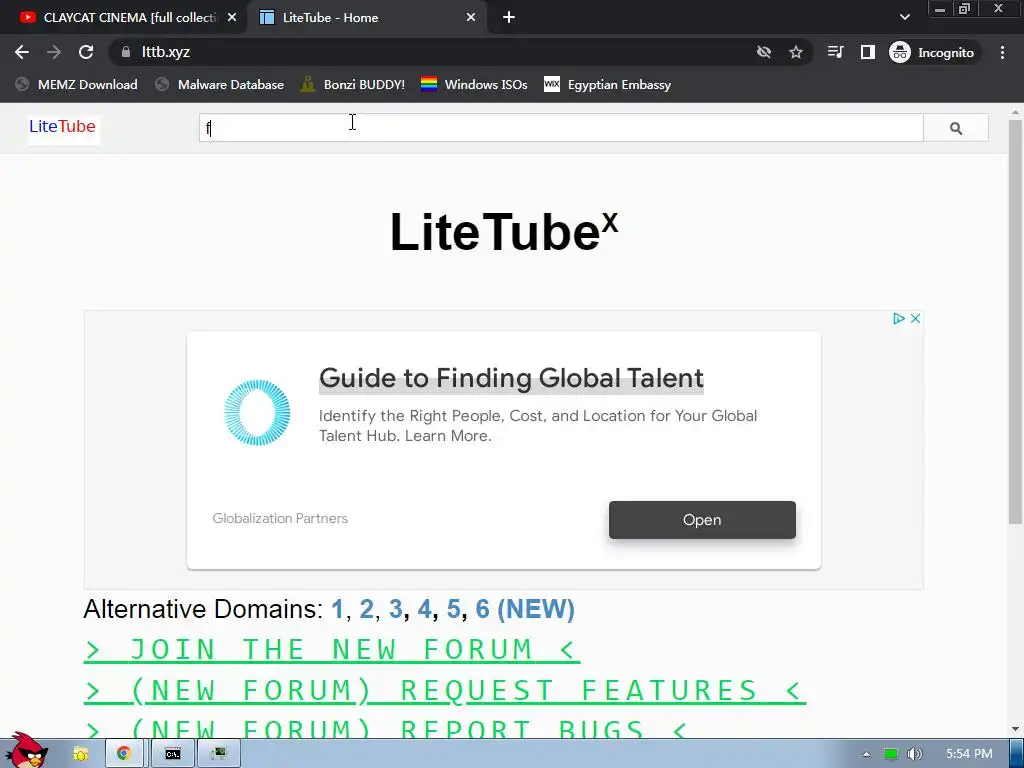Click the large LiteTube X heading
This screenshot has height=768, width=1024.
pyautogui.click(x=504, y=231)
